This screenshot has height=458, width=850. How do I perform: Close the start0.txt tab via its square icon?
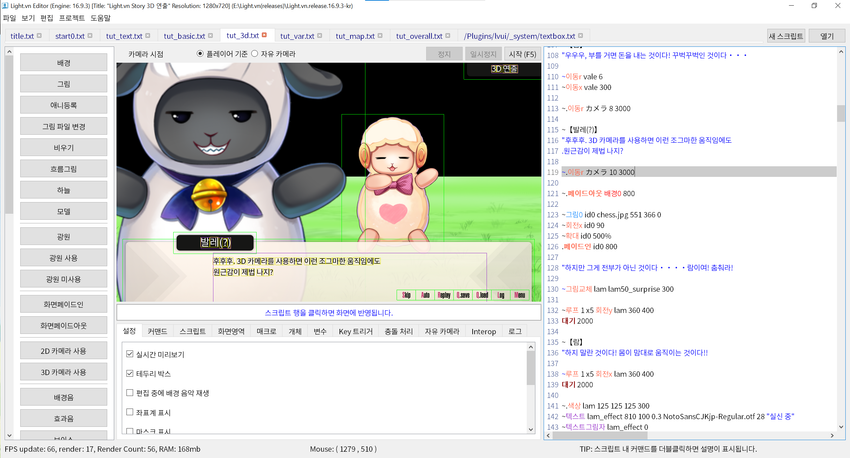coord(90,36)
